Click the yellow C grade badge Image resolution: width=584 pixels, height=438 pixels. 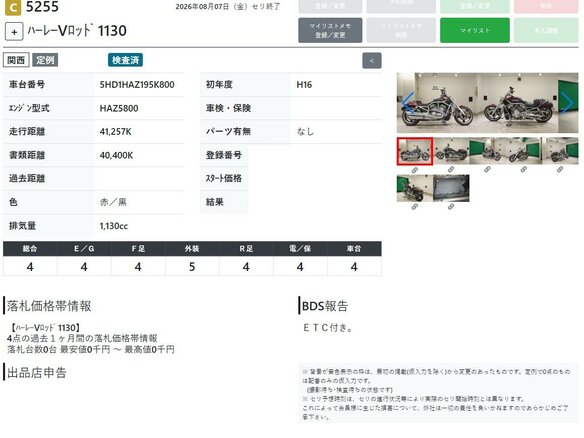pos(13,7)
